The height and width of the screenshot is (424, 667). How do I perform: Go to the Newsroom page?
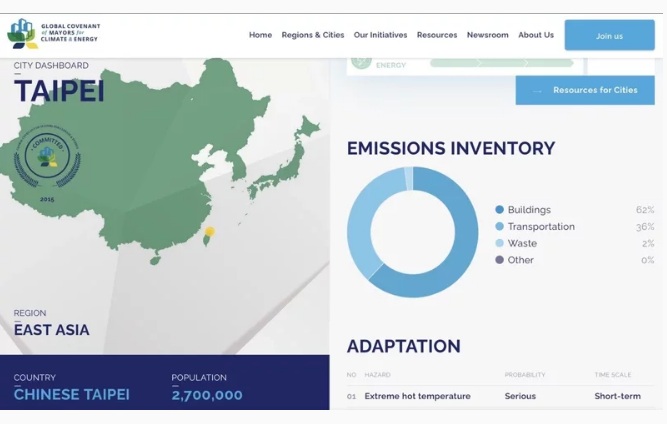[x=487, y=35]
